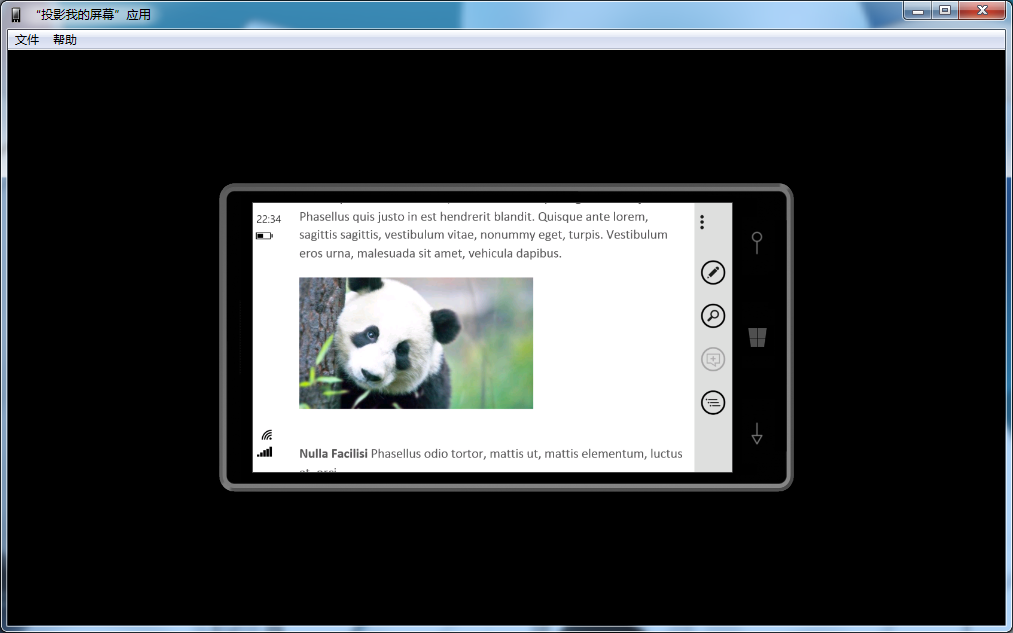The image size is (1013, 633).
Task: Open the document outline list icon
Action: 712,403
